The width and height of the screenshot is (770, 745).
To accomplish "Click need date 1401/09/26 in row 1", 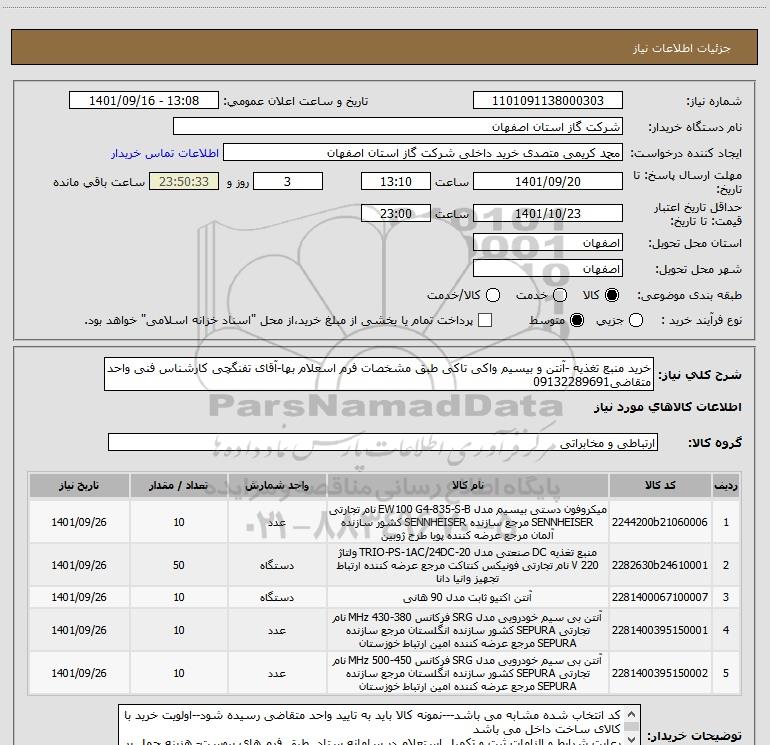I will coord(79,522).
